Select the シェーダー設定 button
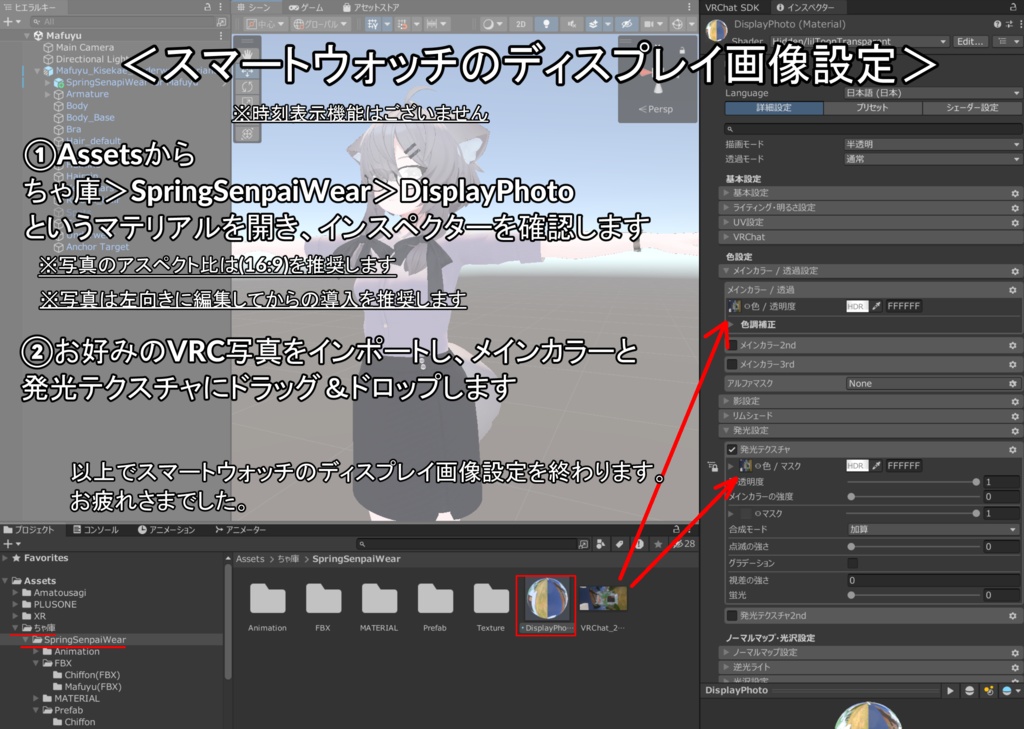Image resolution: width=1024 pixels, height=729 pixels. (972, 108)
